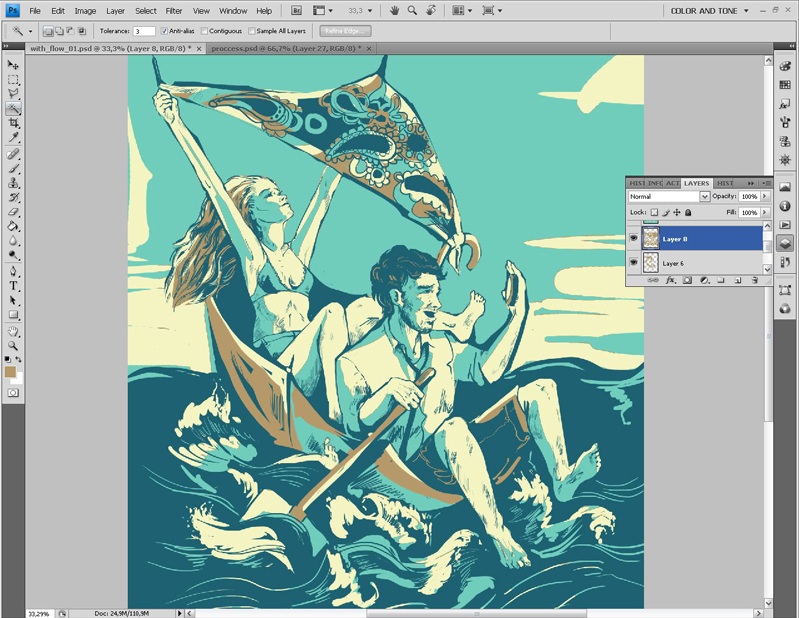Select the Zoom tool in toolbox
This screenshot has height=618, width=799.
(x=13, y=344)
